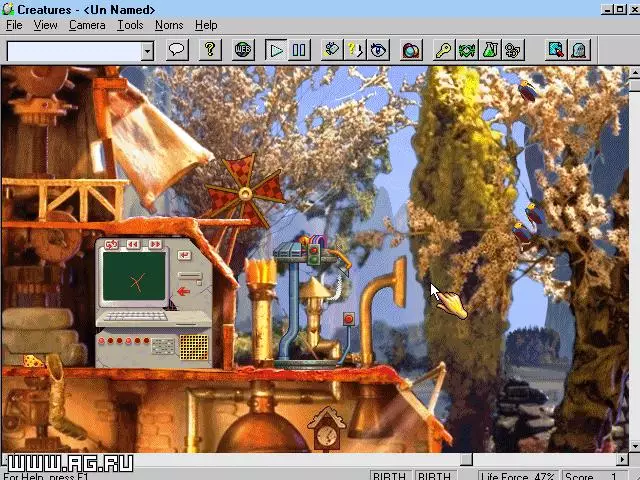
Task: Open the WEB globe toolbar icon
Action: pos(243,50)
